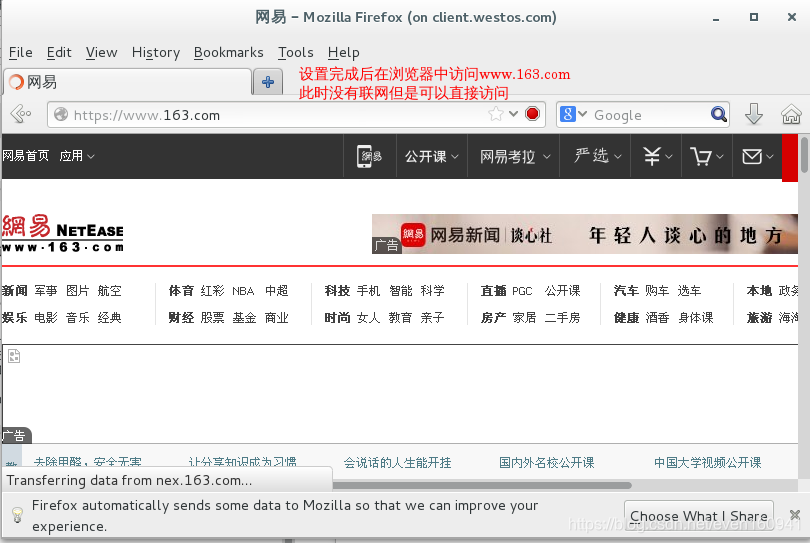This screenshot has width=810, height=543.
Task: Open the 国内外名校公开课 link
Action: click(x=547, y=462)
